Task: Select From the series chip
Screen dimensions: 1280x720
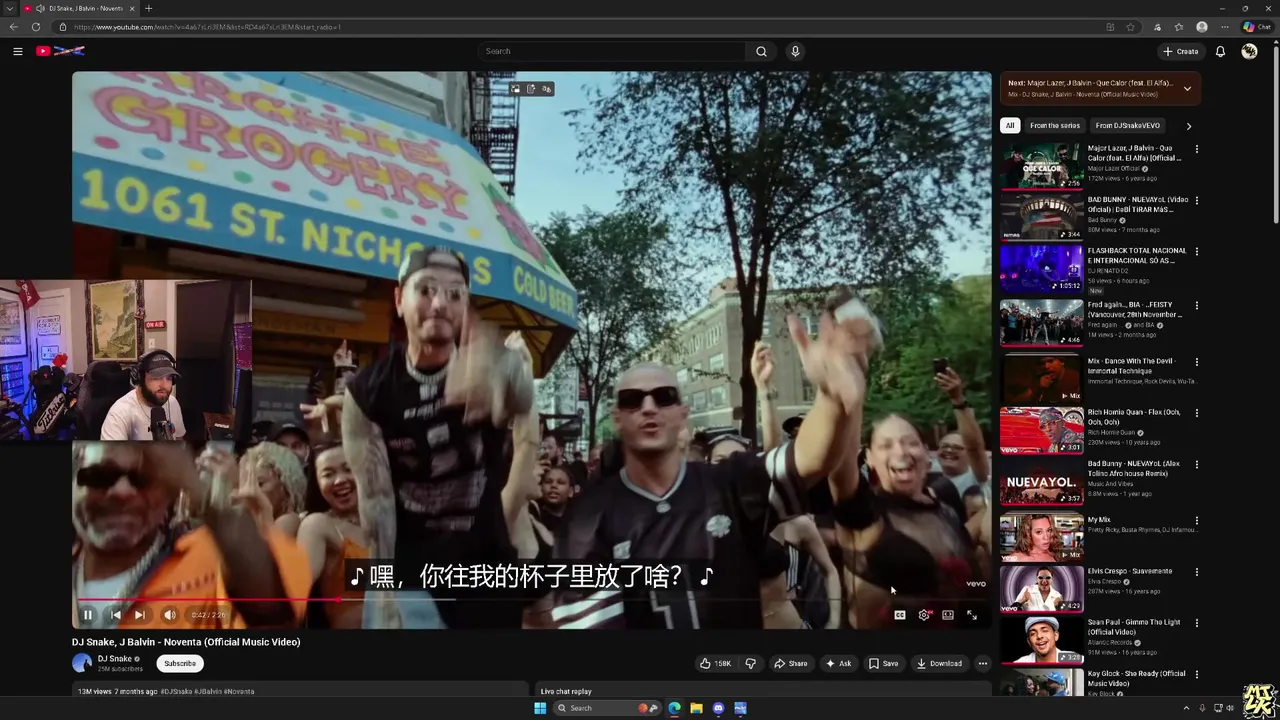Action: (x=1055, y=126)
